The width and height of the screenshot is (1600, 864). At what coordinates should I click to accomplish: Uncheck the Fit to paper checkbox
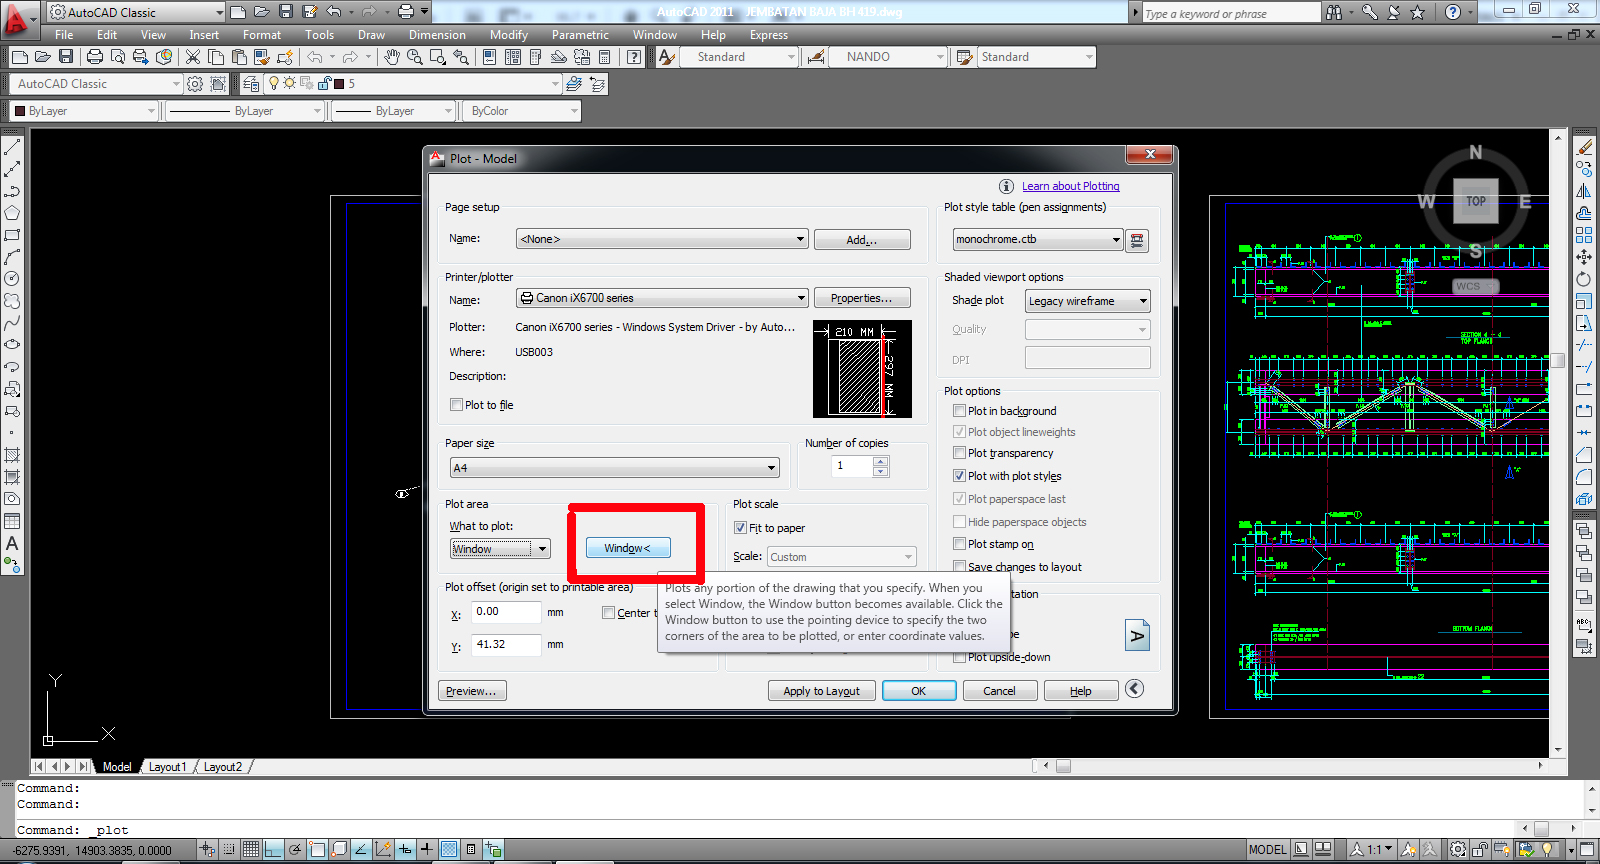pos(740,528)
